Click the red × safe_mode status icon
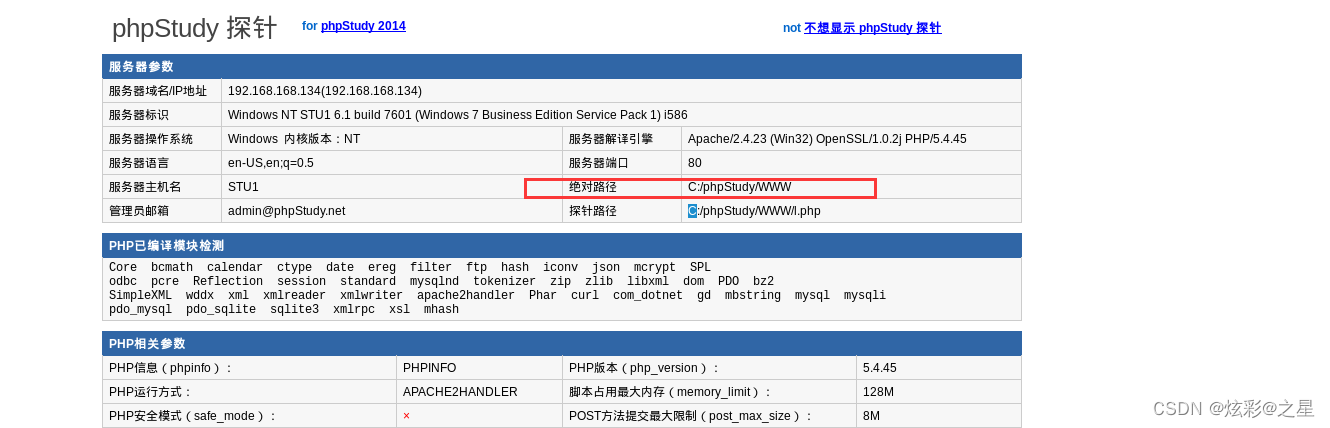This screenshot has height=428, width=1330. click(x=406, y=416)
